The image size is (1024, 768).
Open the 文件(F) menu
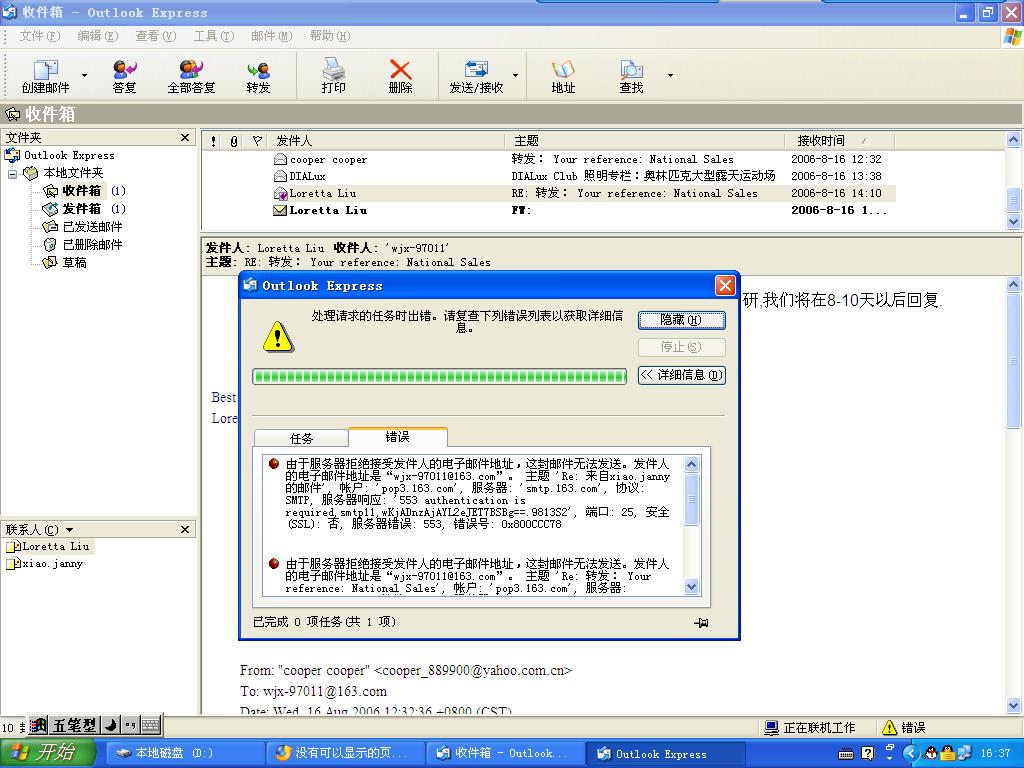tap(39, 36)
